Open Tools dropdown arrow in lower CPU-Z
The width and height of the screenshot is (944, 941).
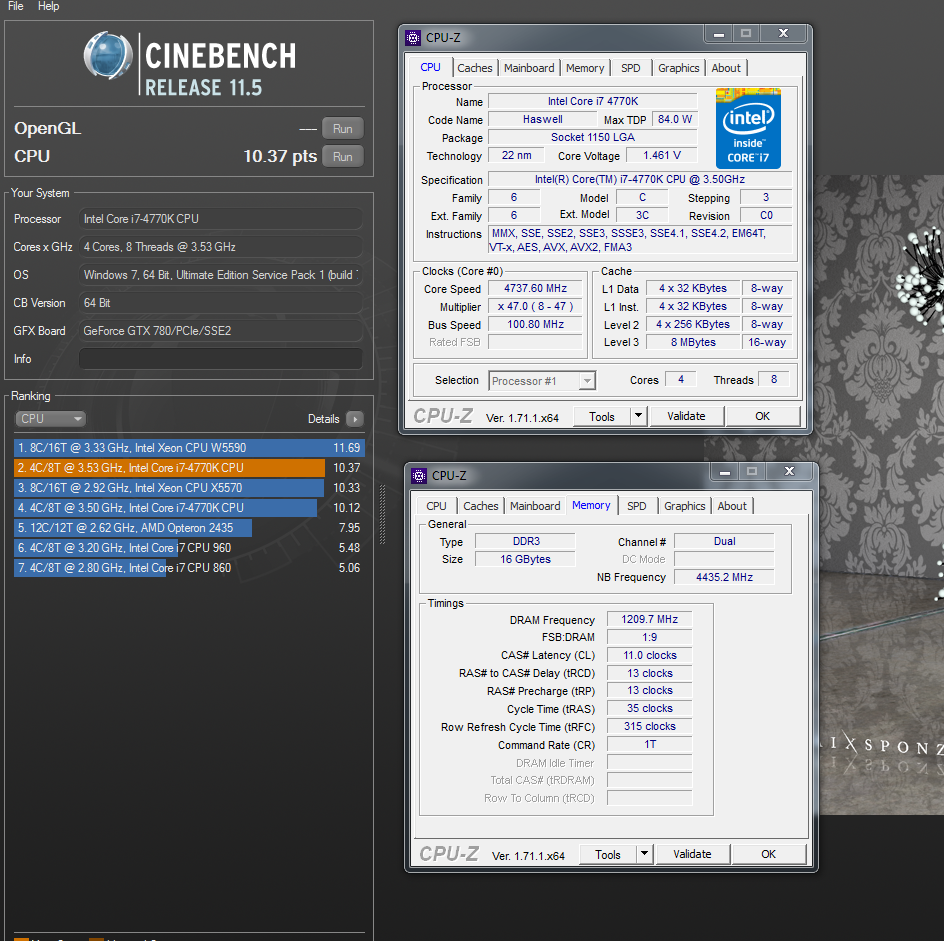pos(645,854)
